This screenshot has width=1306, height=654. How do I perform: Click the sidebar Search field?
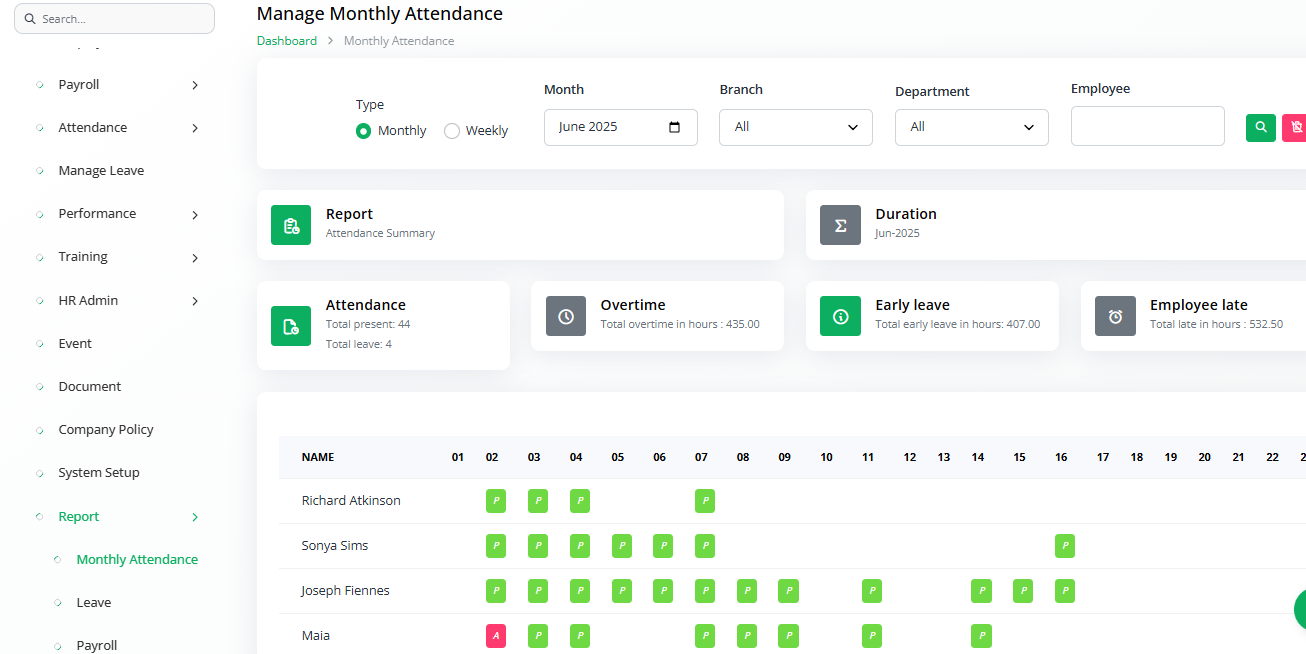pos(114,18)
